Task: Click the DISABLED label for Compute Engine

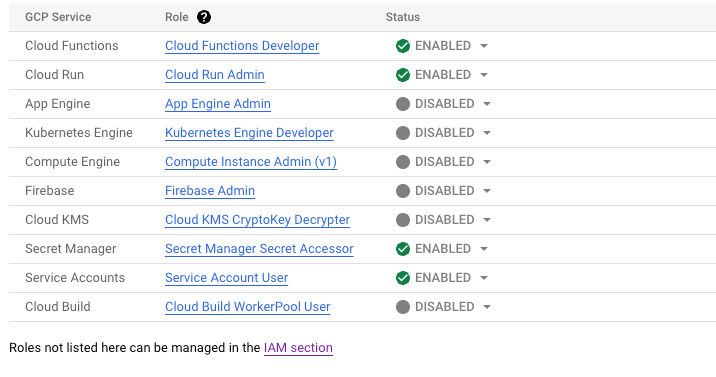Action: tap(445, 162)
